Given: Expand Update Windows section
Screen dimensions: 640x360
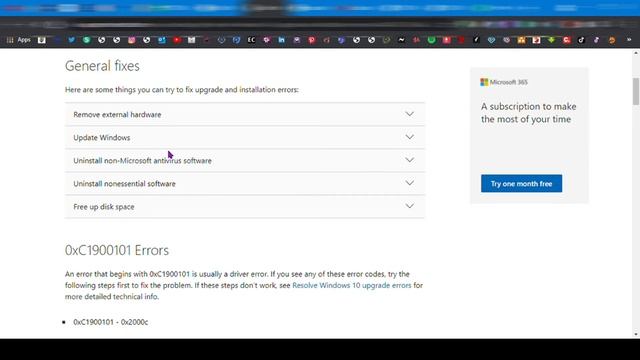Looking at the screenshot, I should (x=244, y=138).
